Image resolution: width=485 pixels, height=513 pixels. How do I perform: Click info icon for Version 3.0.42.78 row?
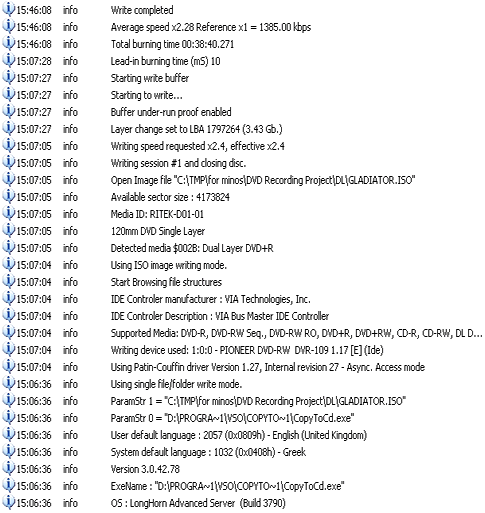[8, 468]
